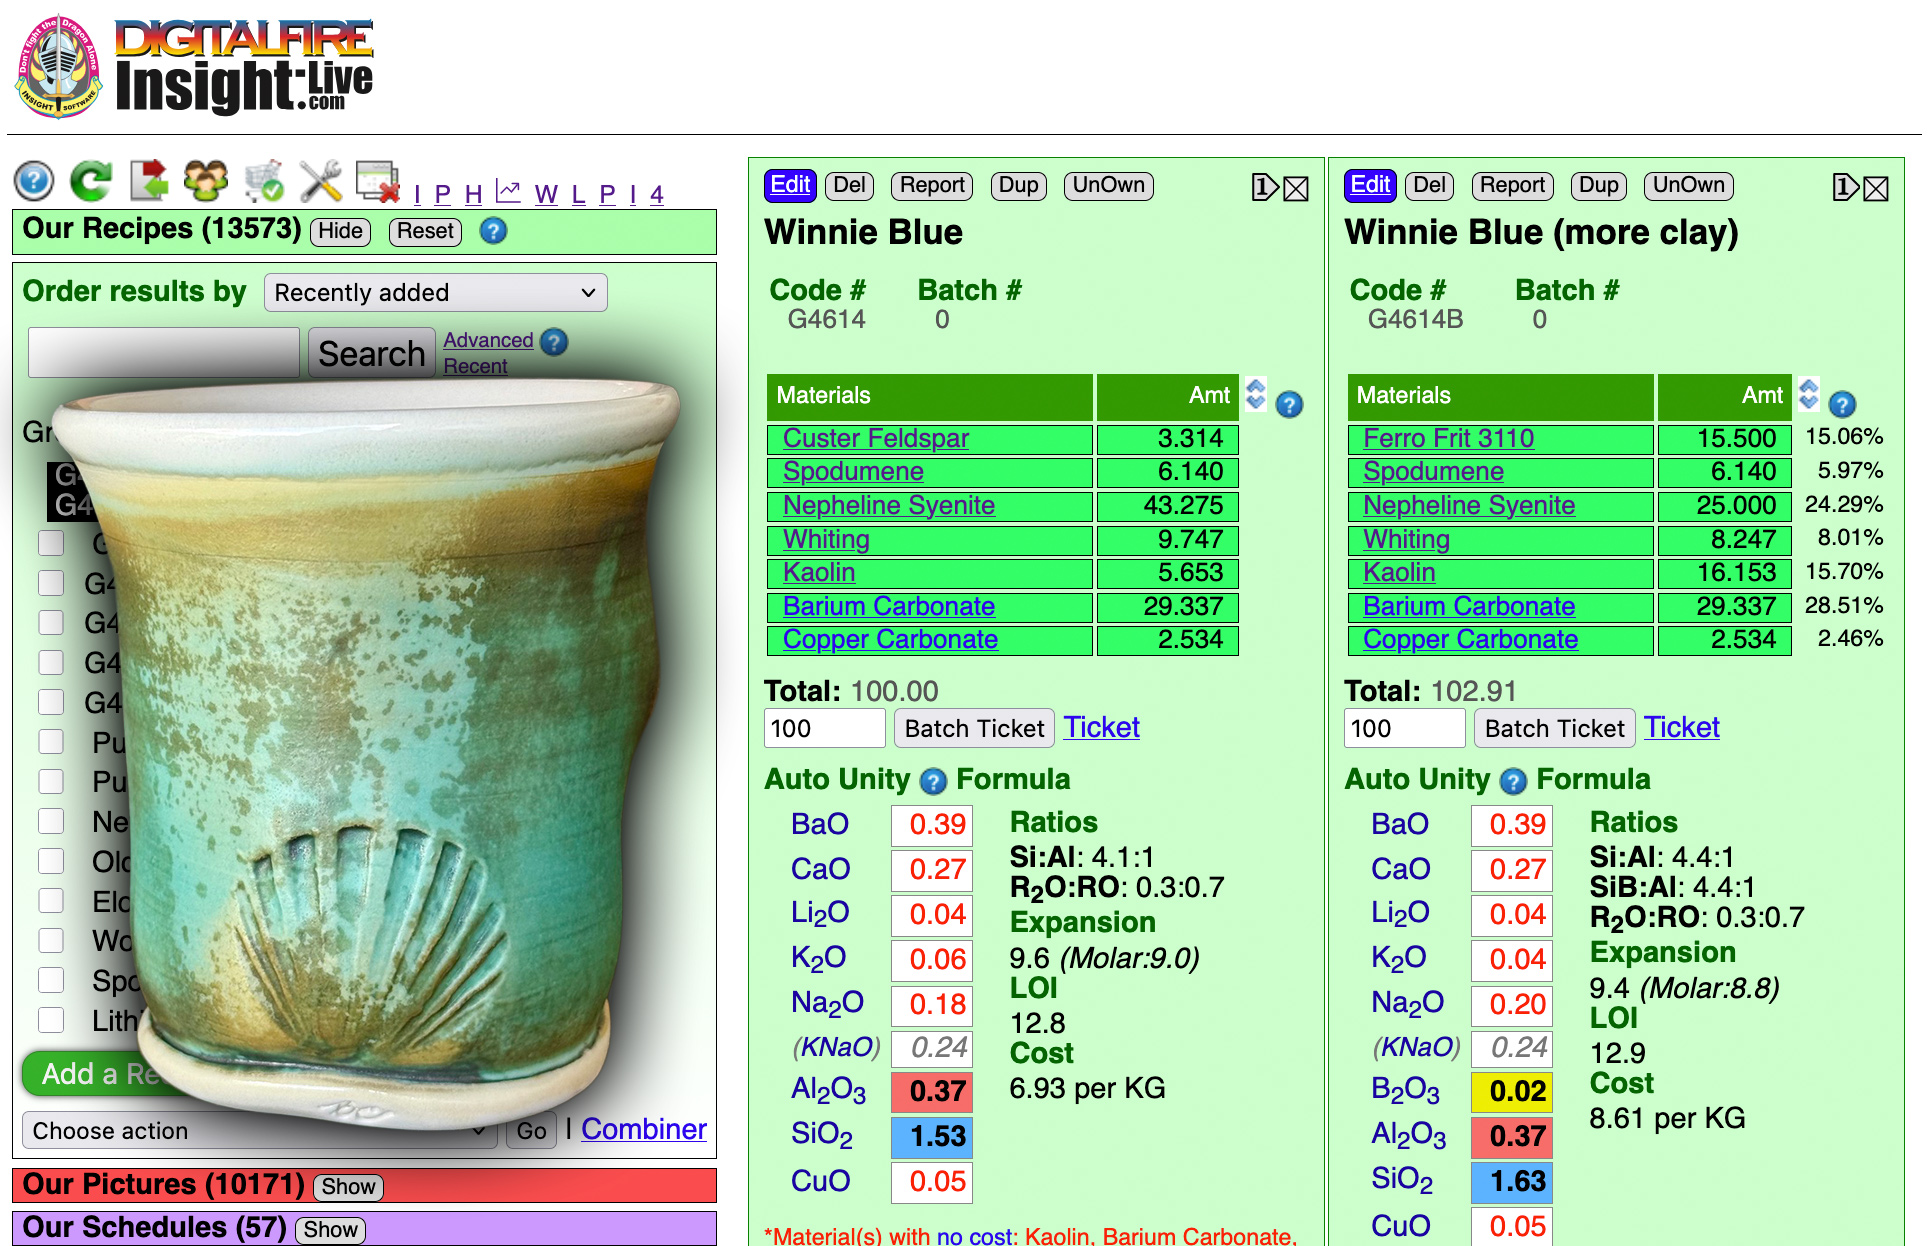Click the green refresh arrow icon
Image resolution: width=1928 pixels, height=1246 pixels.
91,181
